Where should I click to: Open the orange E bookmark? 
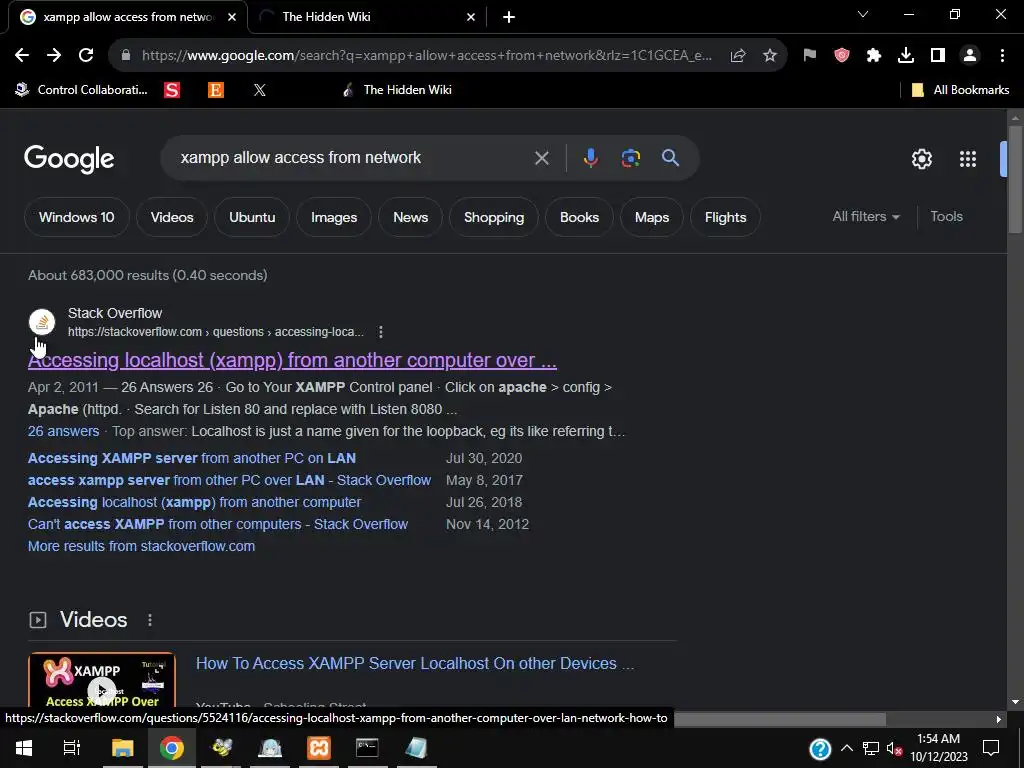216,90
